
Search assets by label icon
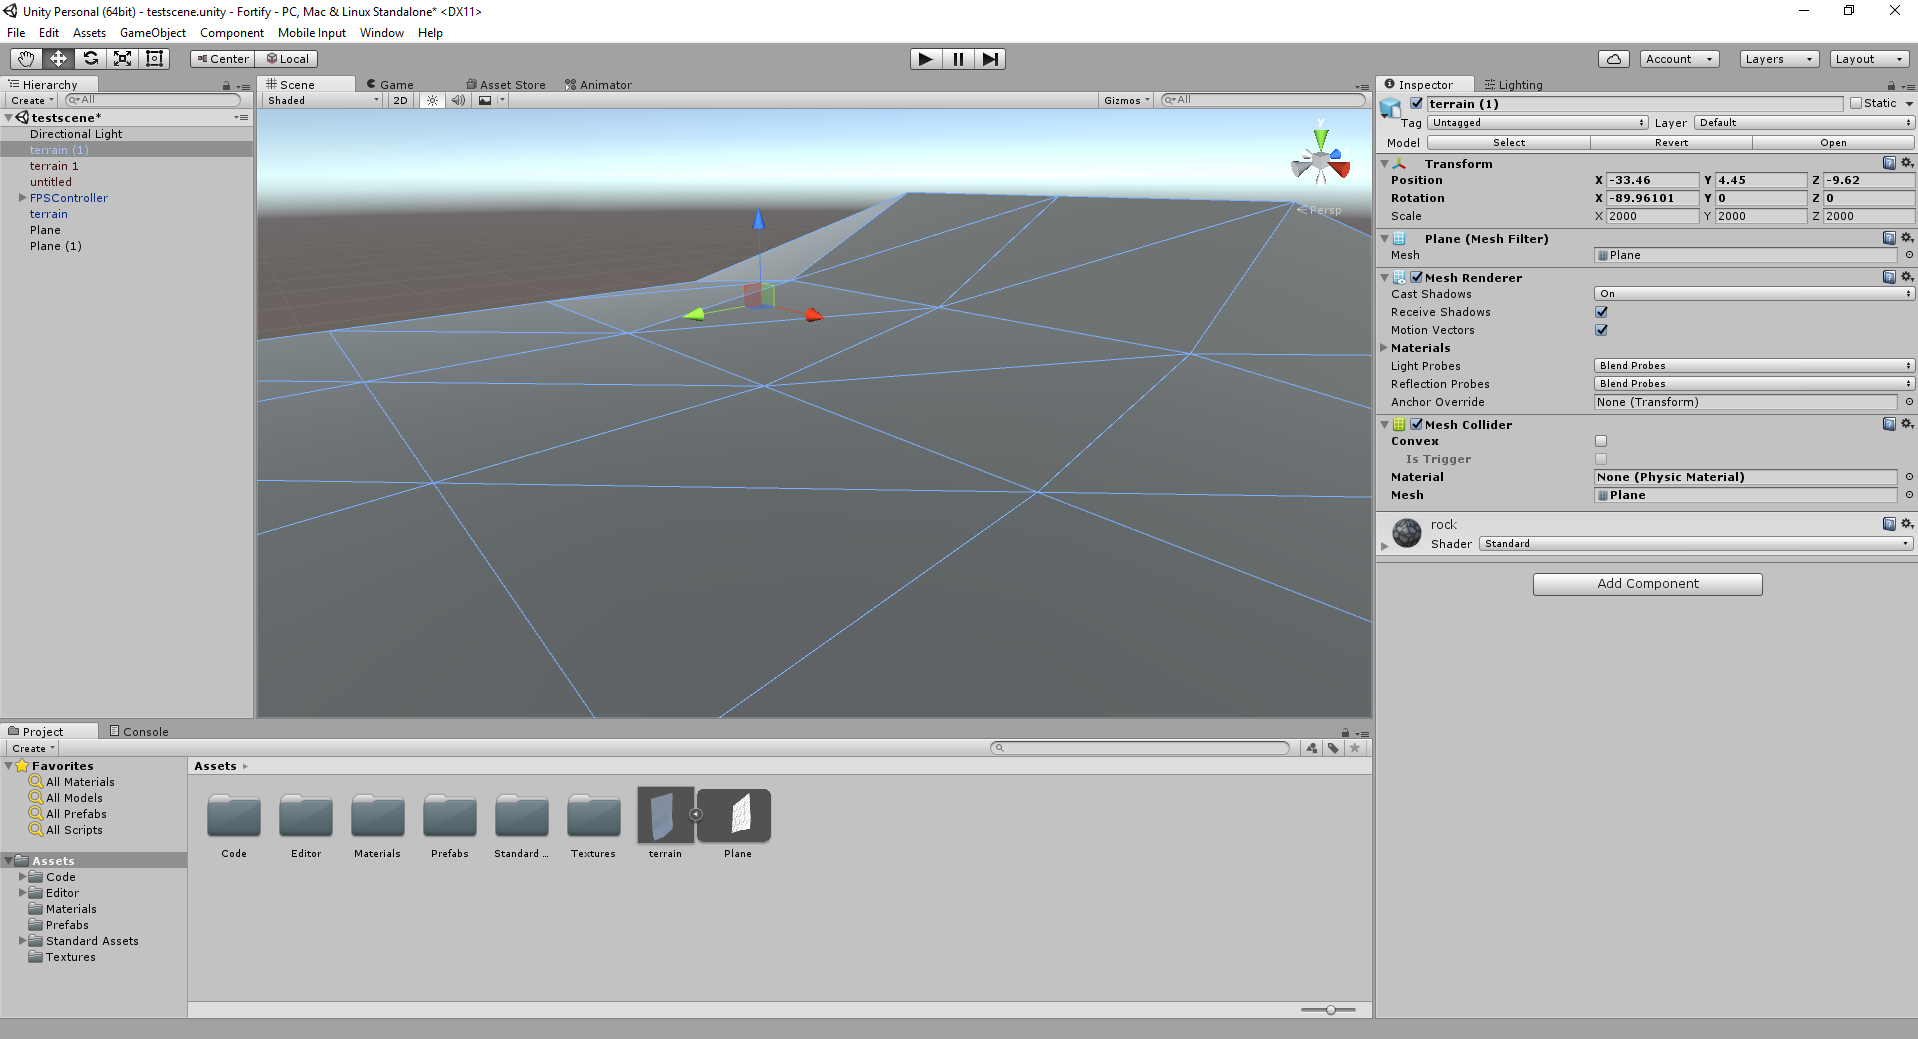tap(1333, 748)
